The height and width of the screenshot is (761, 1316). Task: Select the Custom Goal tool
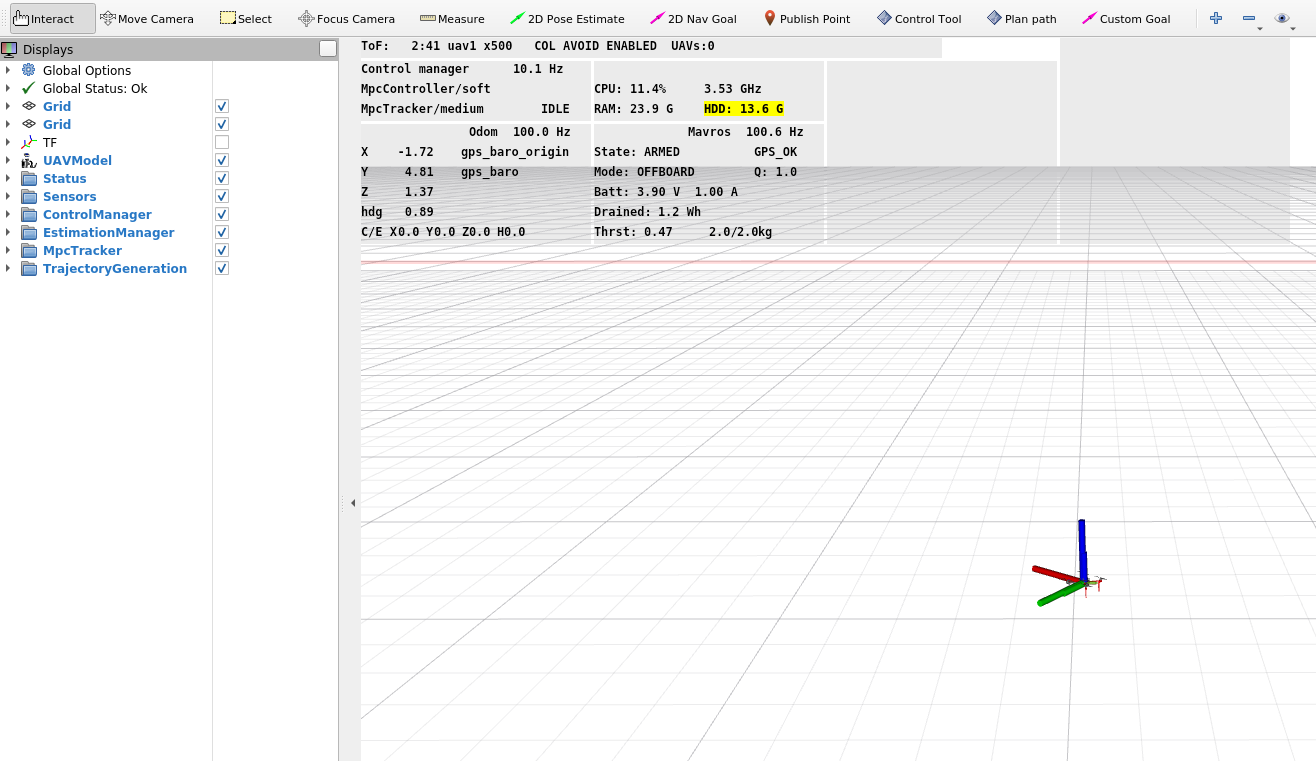click(x=1126, y=18)
